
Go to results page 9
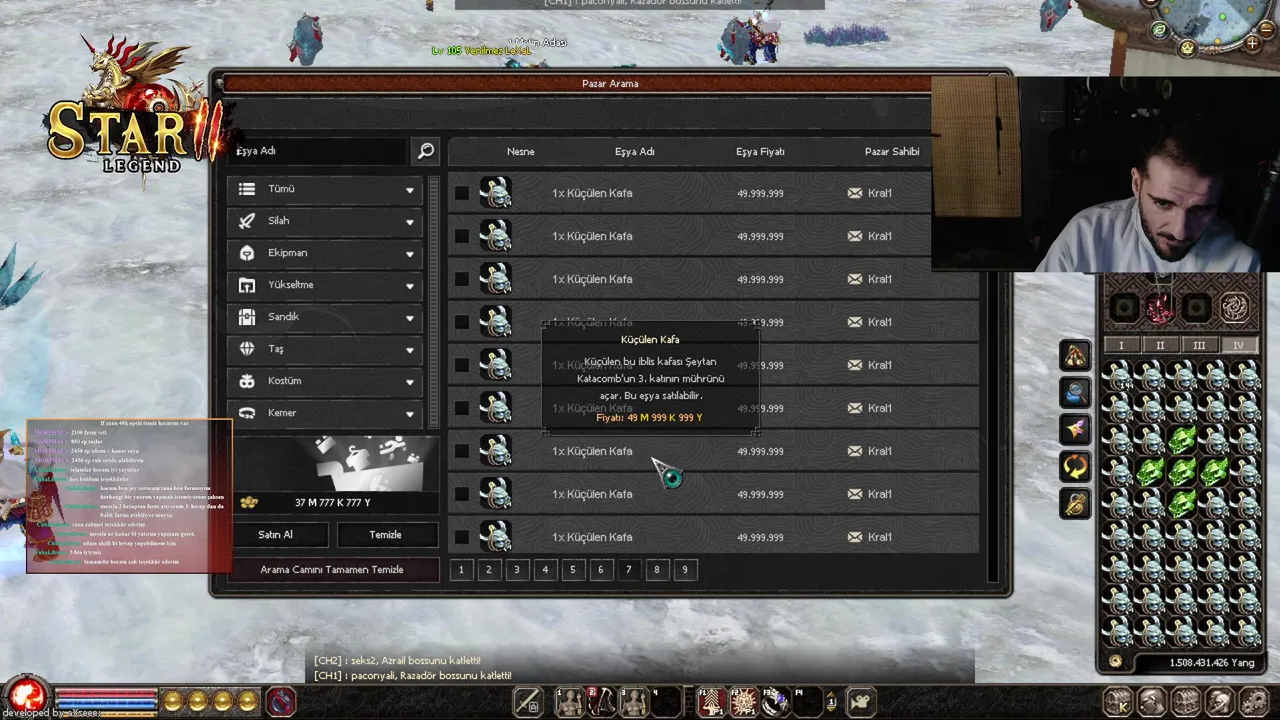coord(685,570)
